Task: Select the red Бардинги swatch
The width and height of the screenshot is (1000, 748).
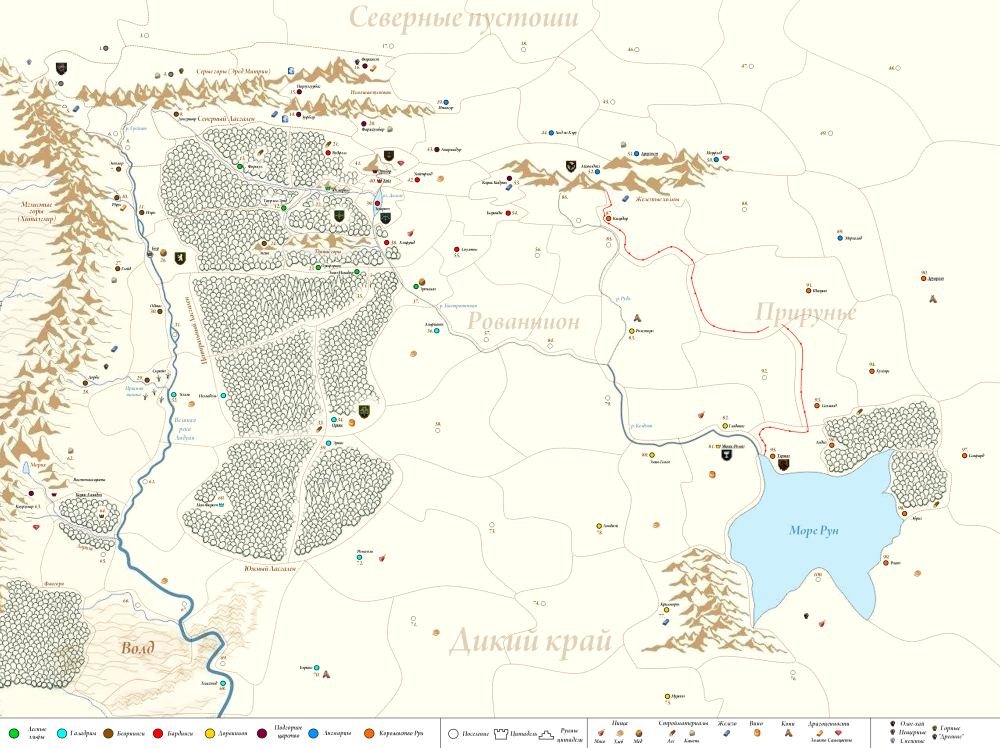Action: 159,733
